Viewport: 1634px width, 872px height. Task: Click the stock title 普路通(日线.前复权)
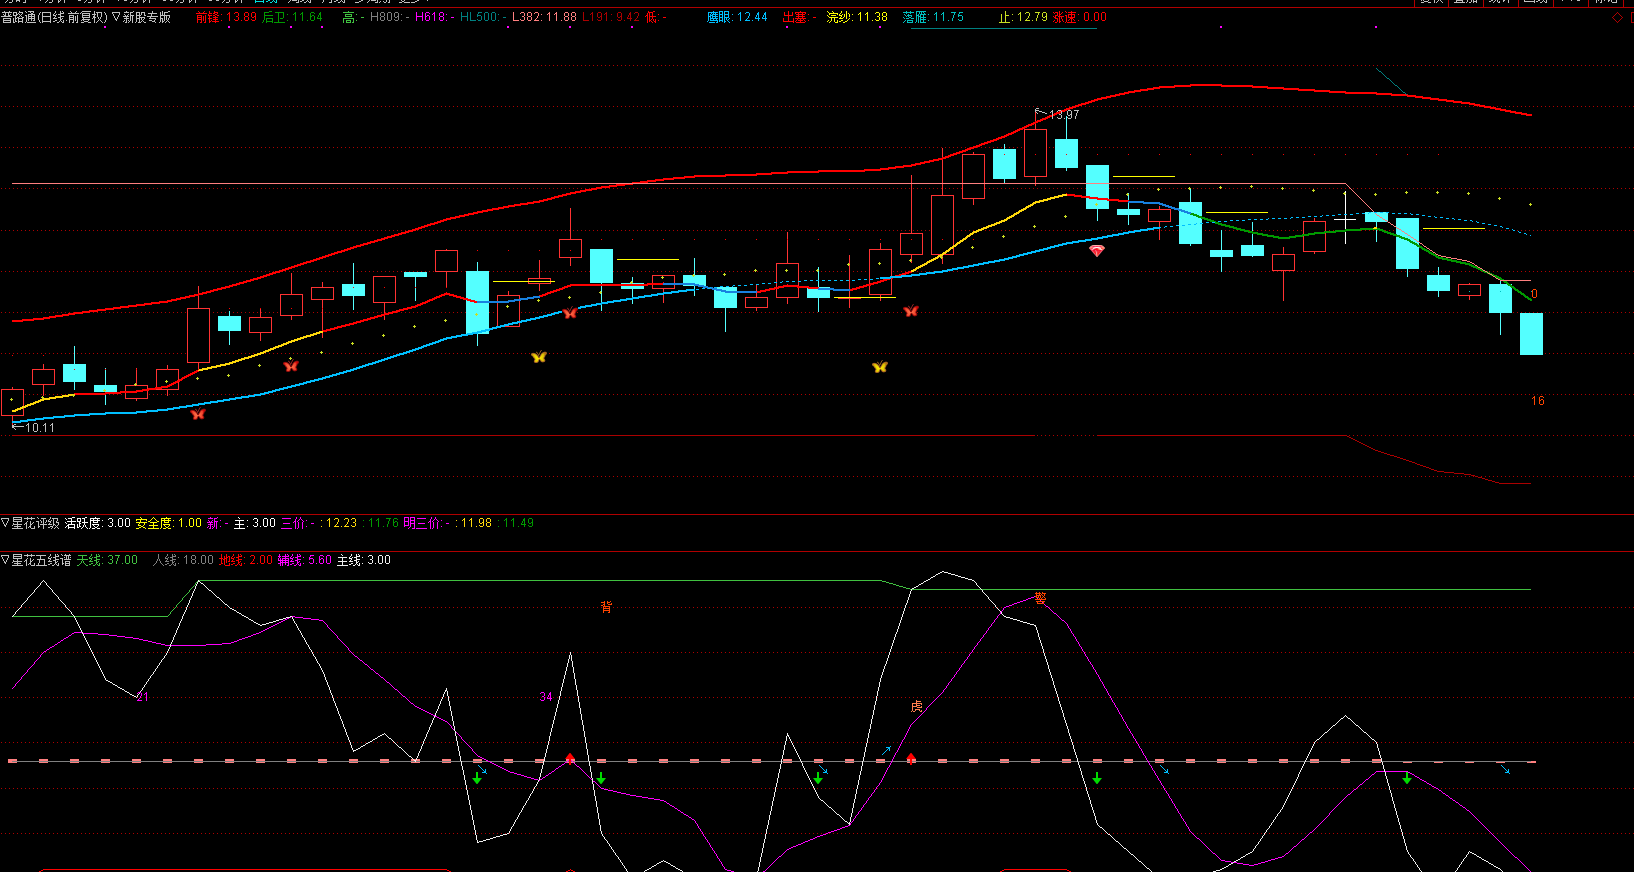54,17
